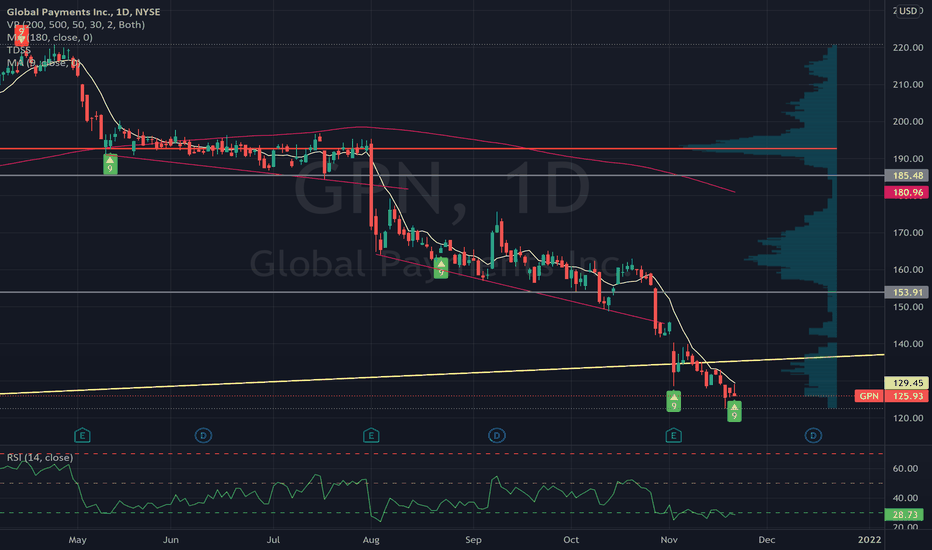The height and width of the screenshot is (550, 932).
Task: Click the 120.00 price axis label
Action: pos(908,418)
